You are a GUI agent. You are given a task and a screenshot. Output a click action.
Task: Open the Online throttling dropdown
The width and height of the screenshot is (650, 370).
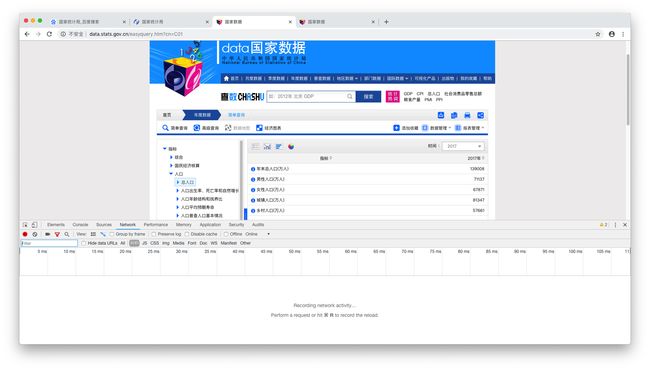[257, 234]
